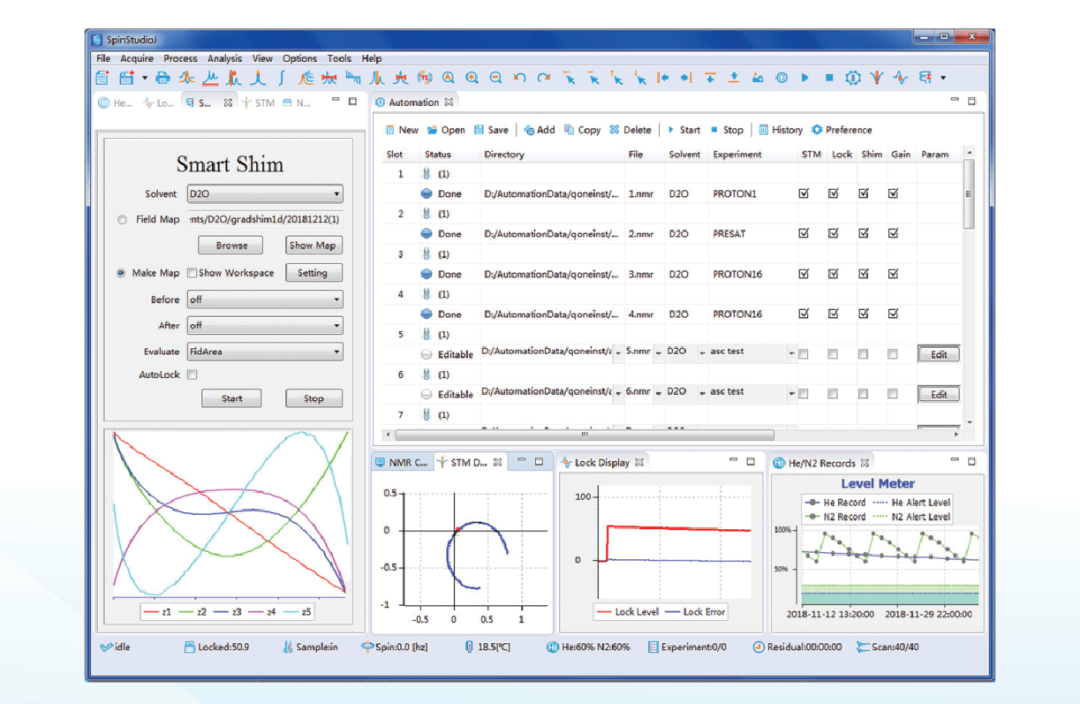Viewport: 1080px width, 704px height.
Task: Open the Process menu
Action: click(180, 59)
